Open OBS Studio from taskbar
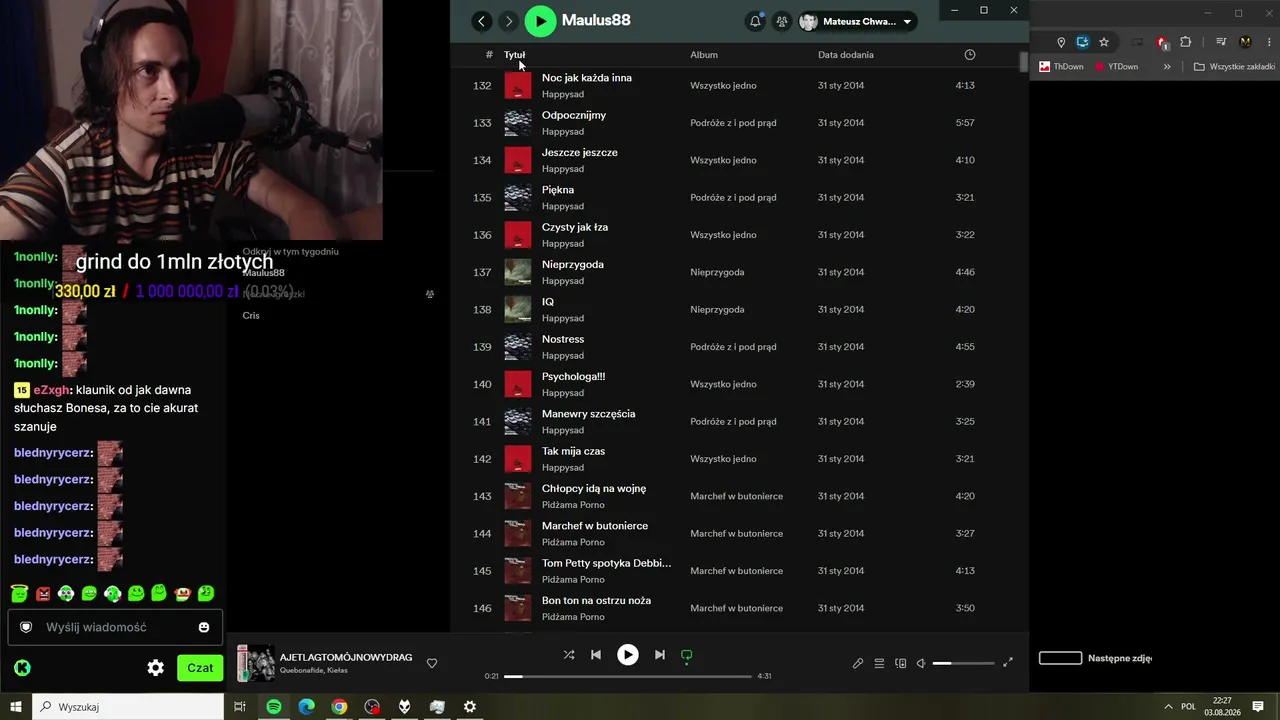 pyautogui.click(x=372, y=707)
